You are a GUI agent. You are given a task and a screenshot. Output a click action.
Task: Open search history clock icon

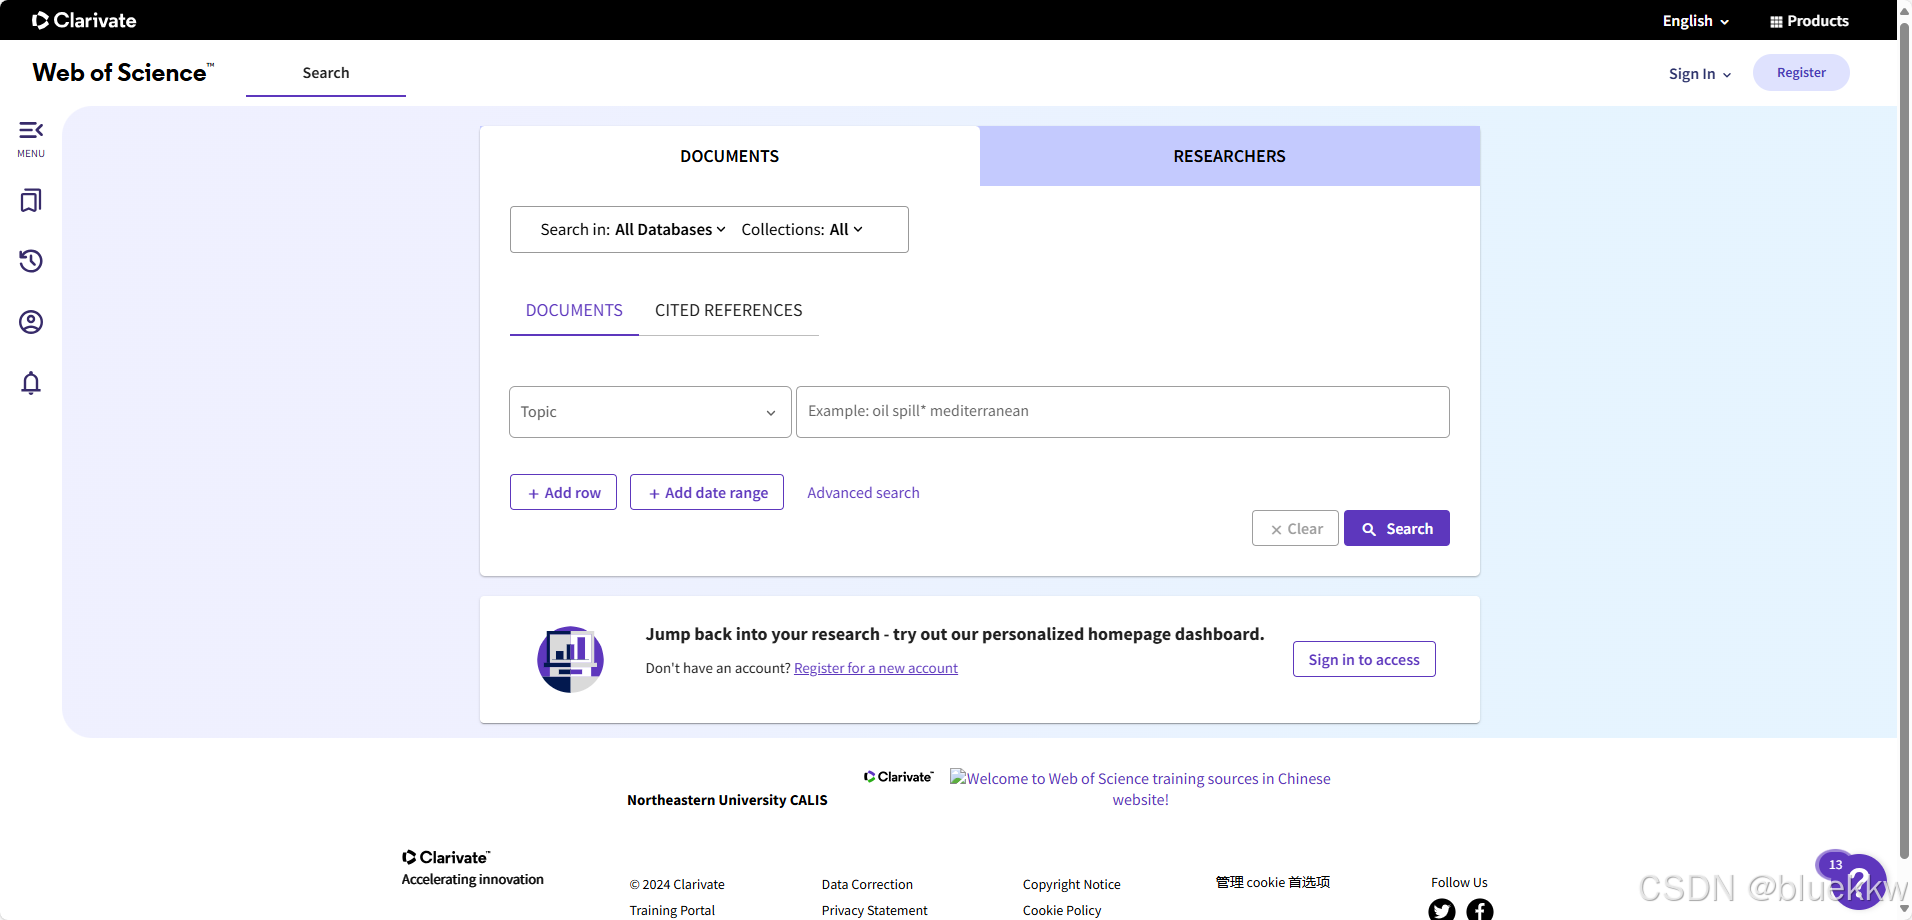(31, 261)
